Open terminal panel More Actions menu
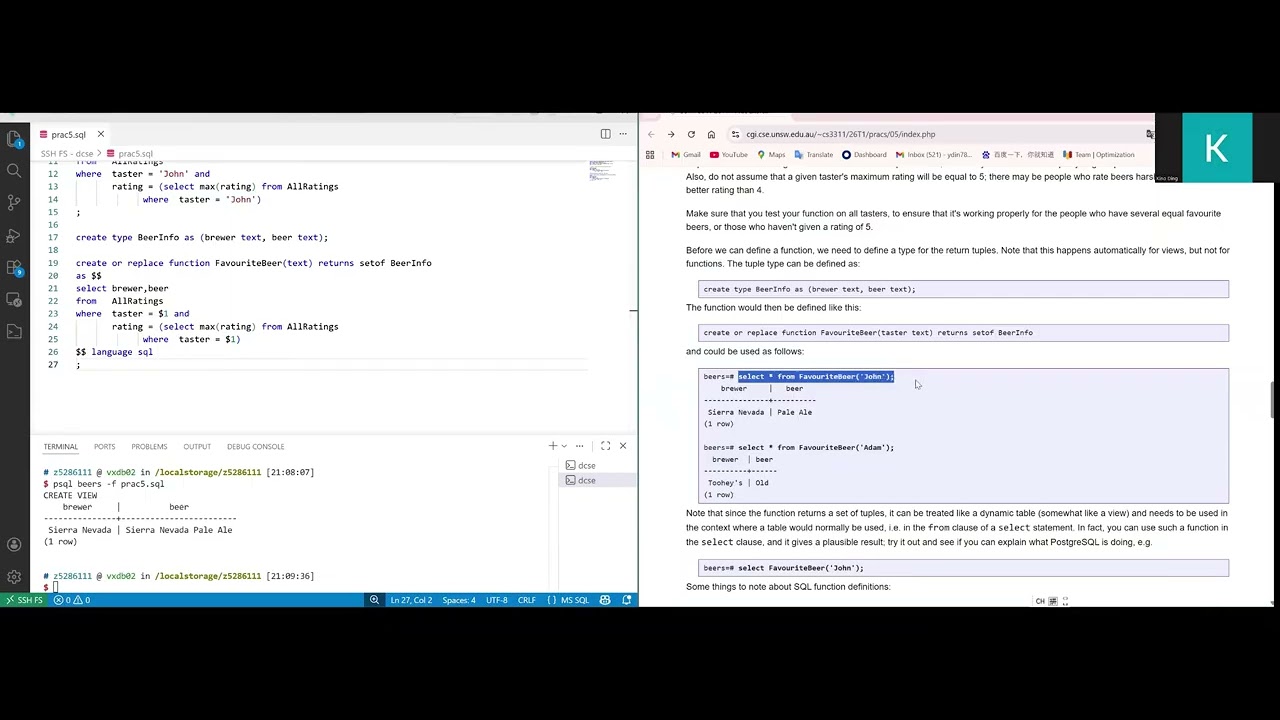 tap(580, 446)
